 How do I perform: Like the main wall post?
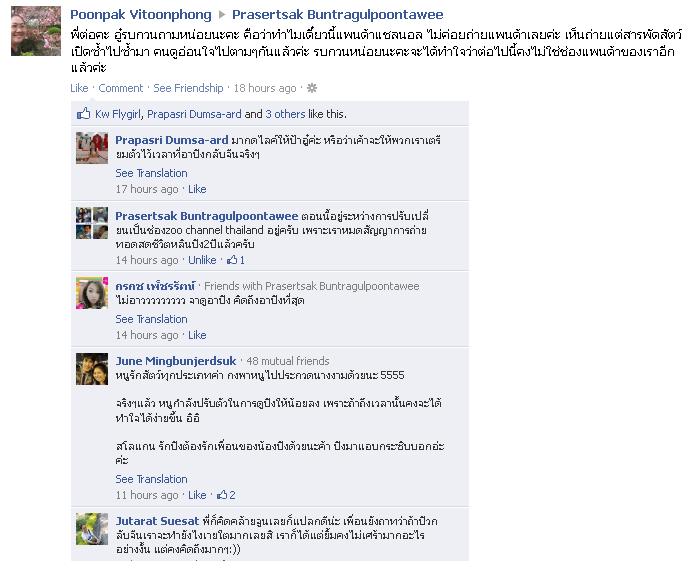(79, 88)
